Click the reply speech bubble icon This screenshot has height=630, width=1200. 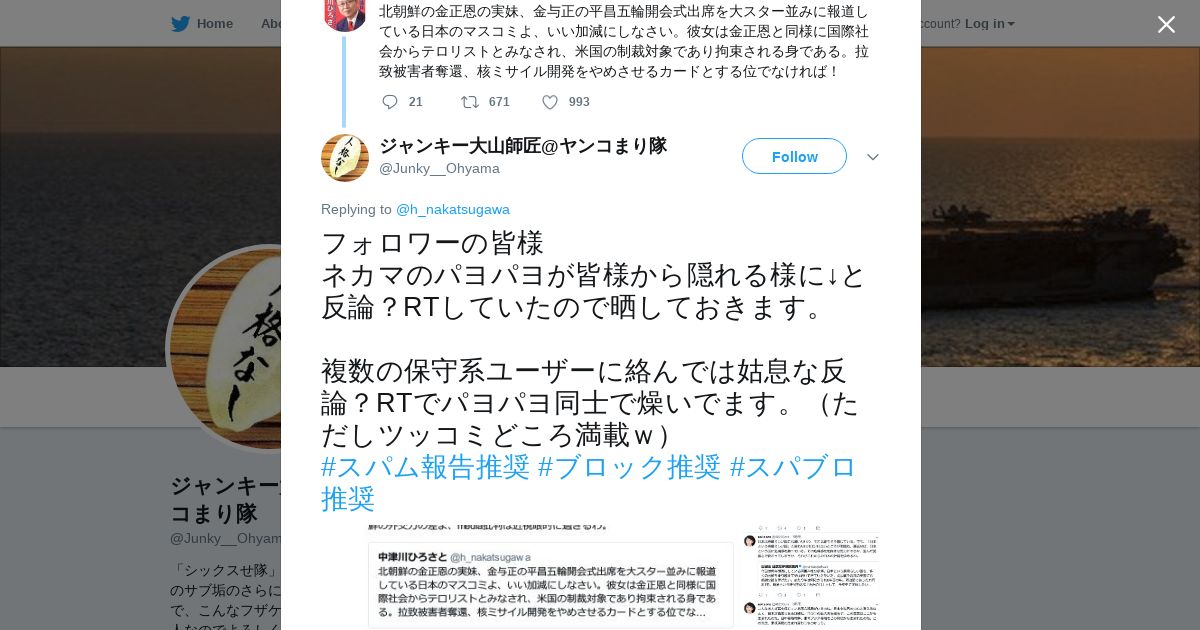390,102
